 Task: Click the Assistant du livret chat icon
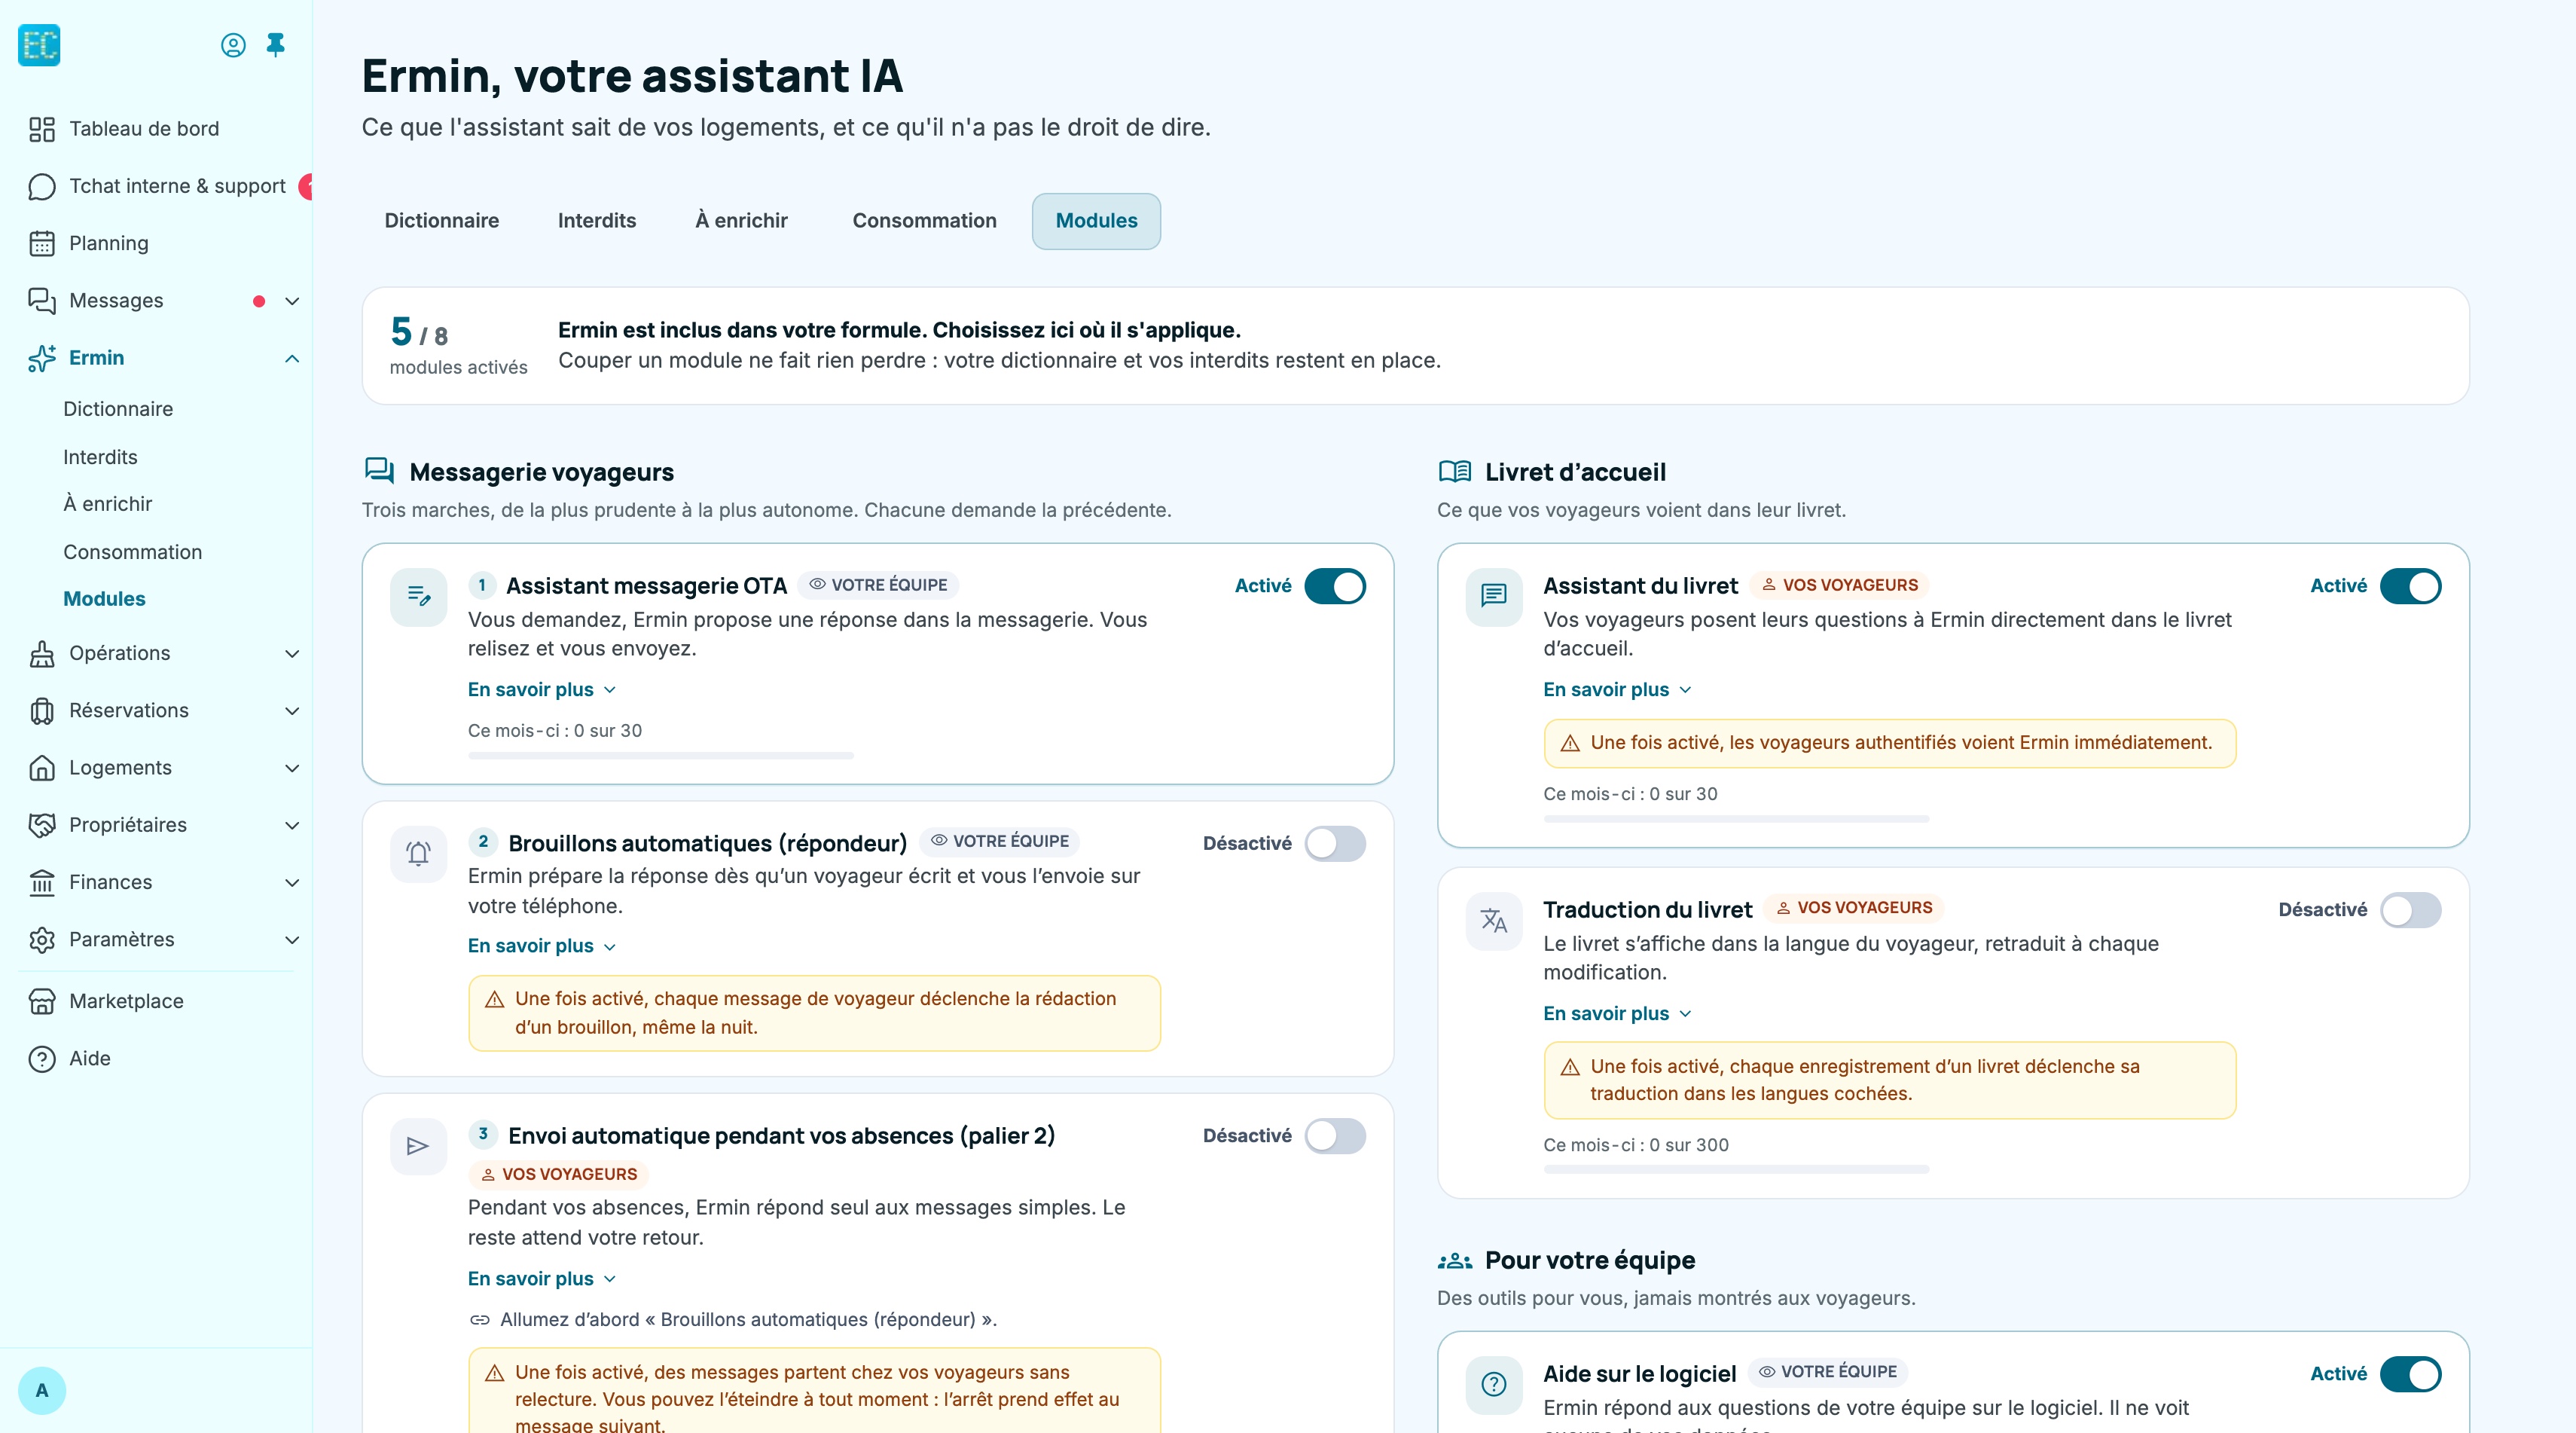pos(1494,597)
